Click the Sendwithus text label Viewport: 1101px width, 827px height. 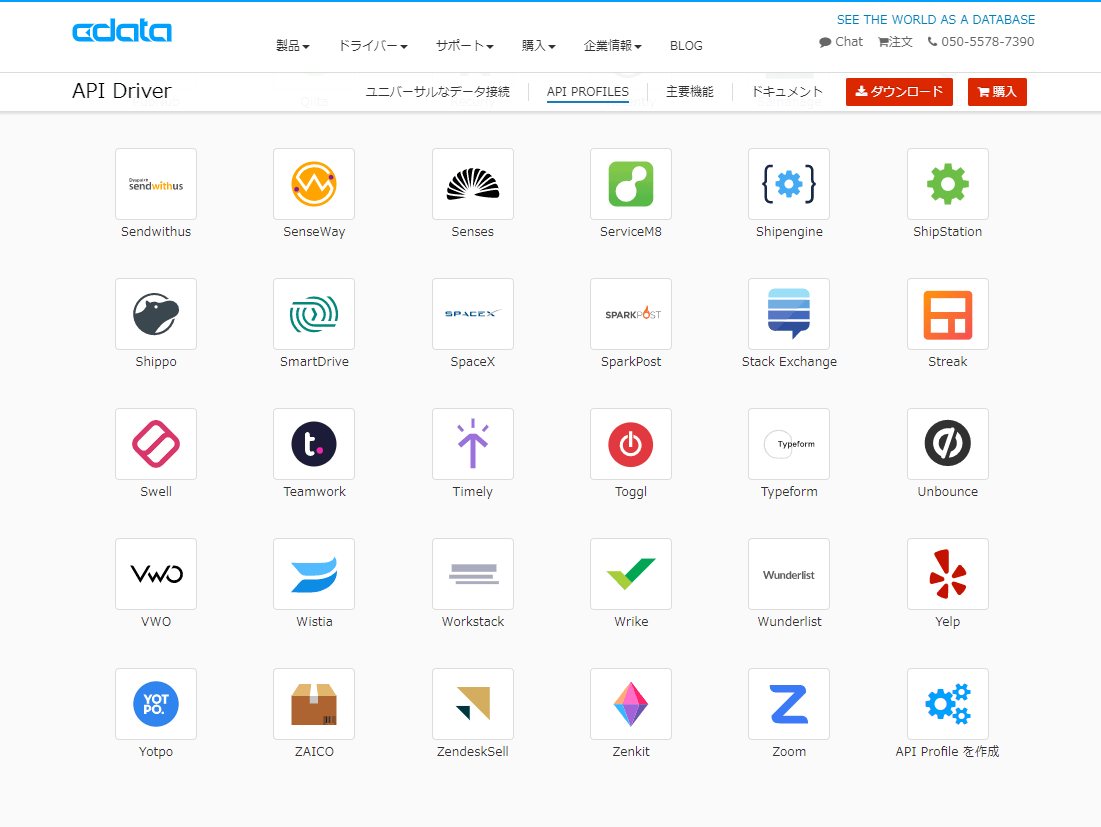[156, 232]
